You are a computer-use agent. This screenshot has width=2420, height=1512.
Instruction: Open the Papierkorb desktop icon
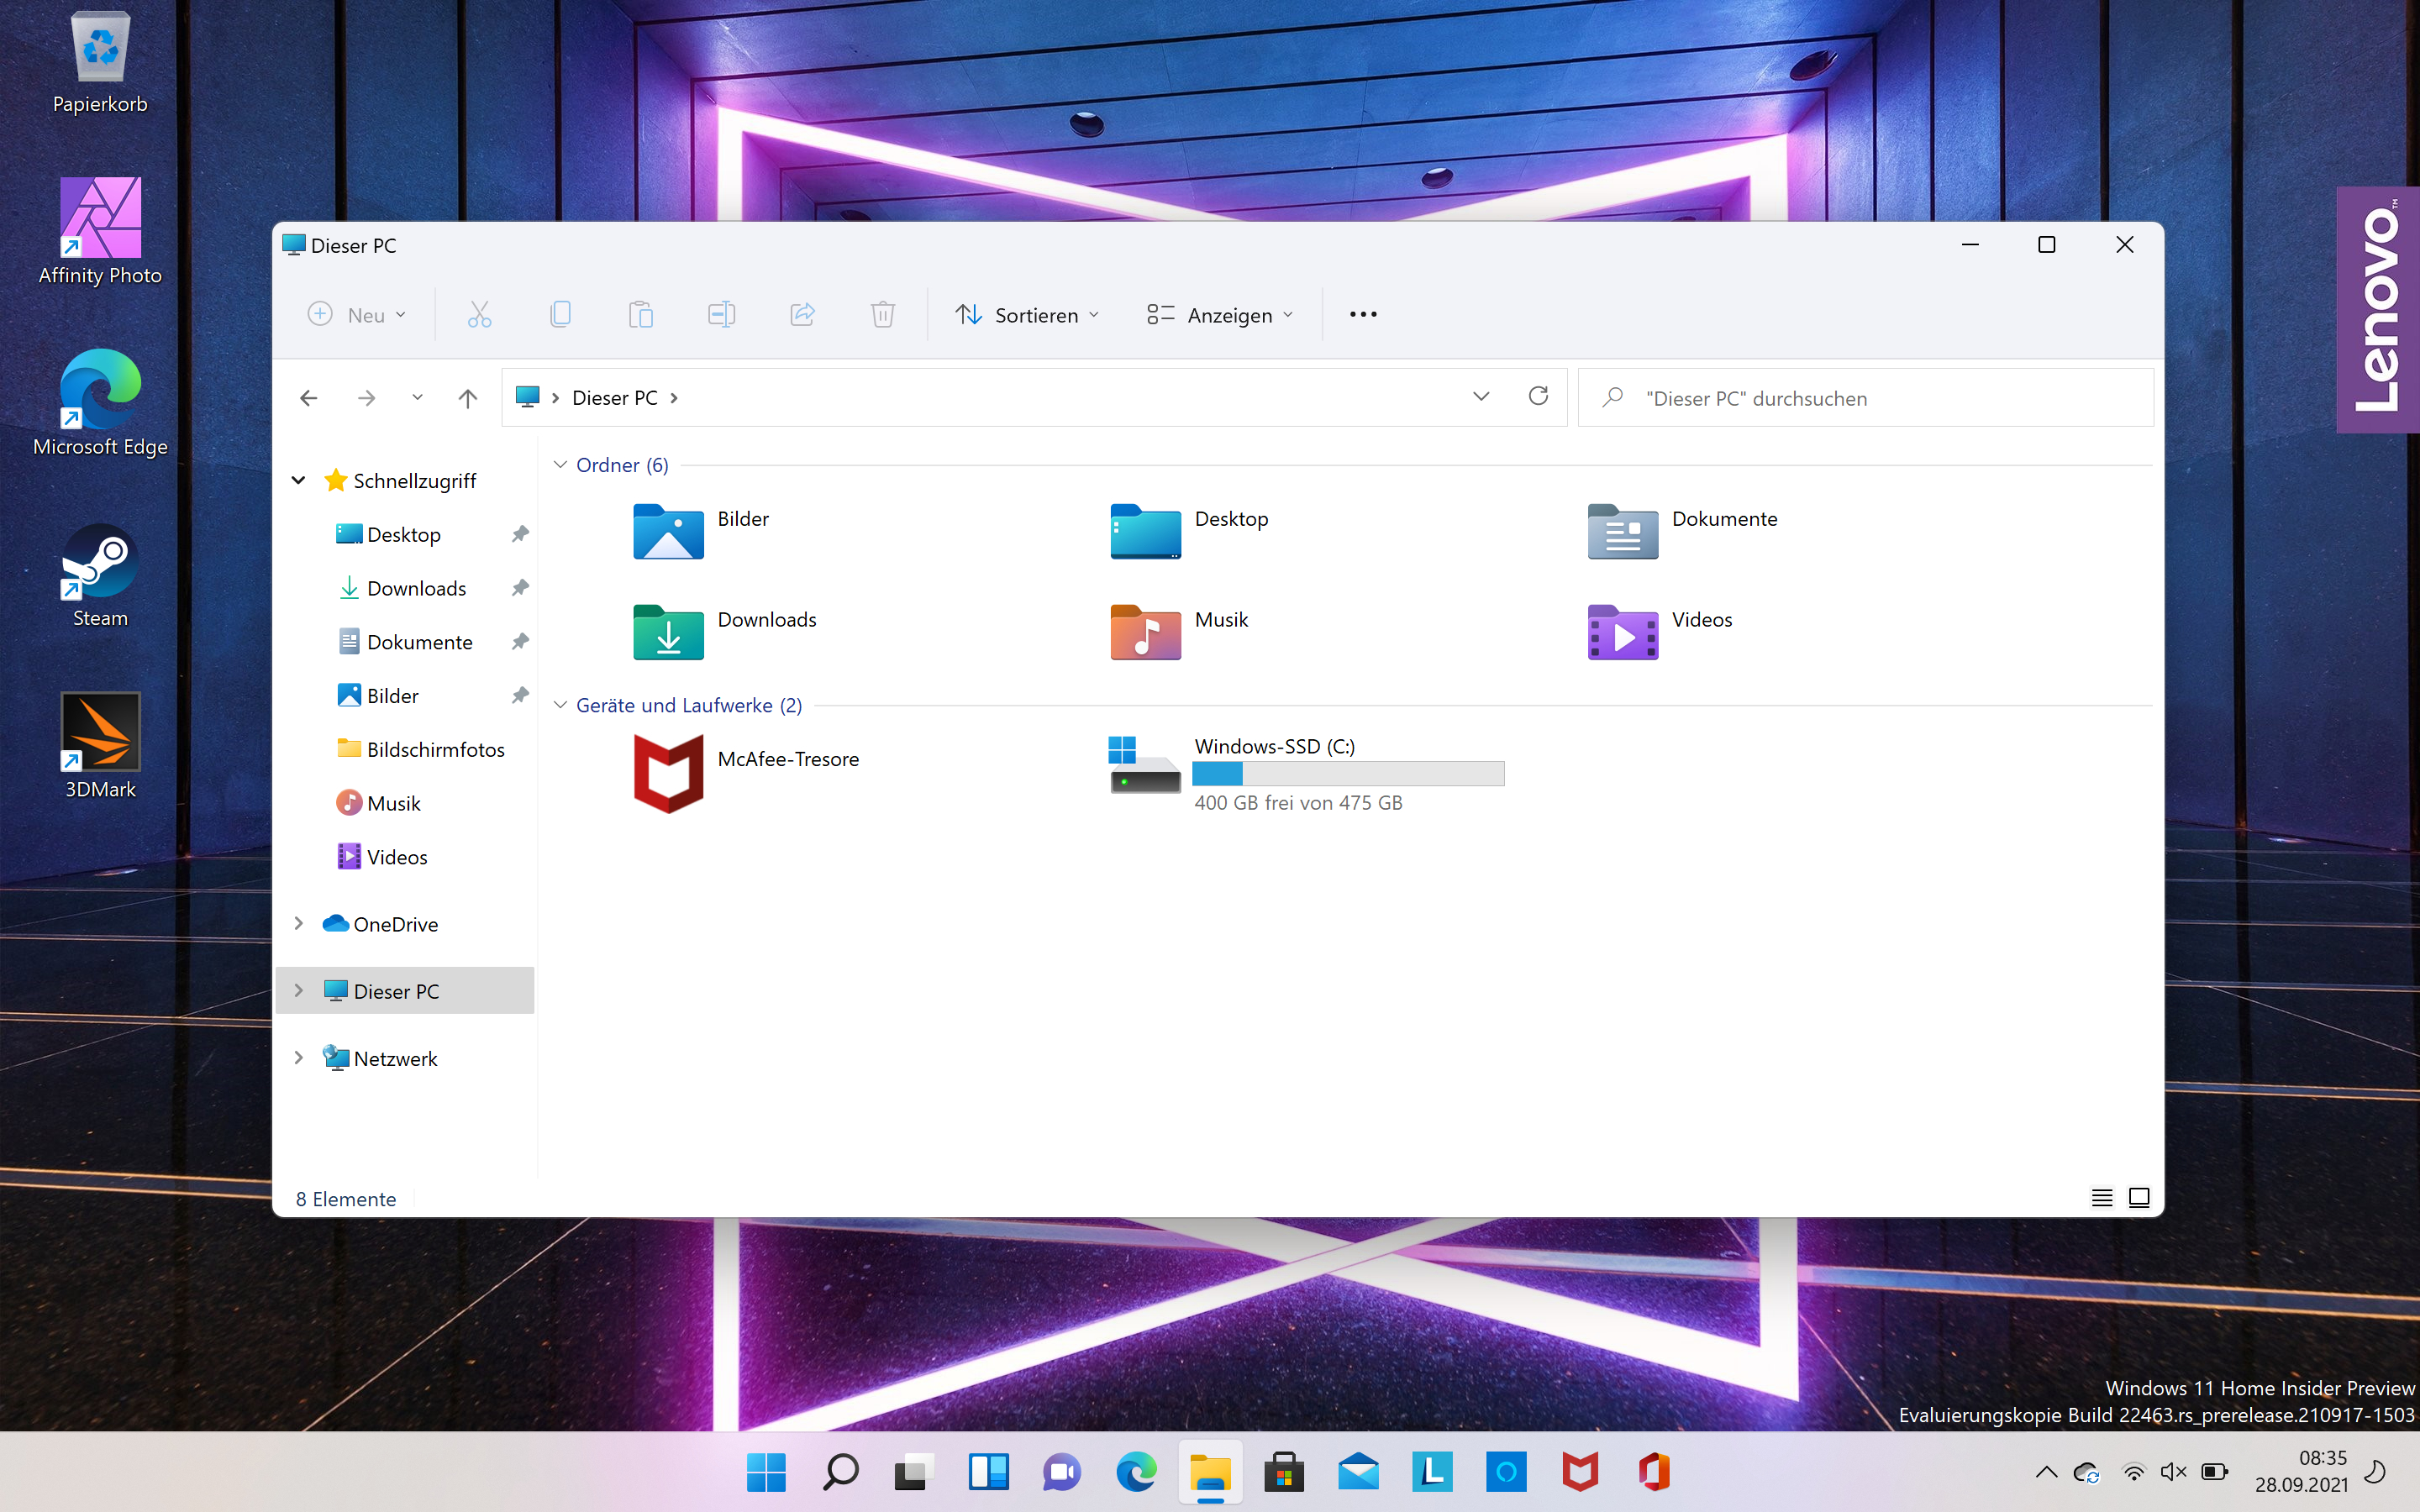pyautogui.click(x=100, y=62)
